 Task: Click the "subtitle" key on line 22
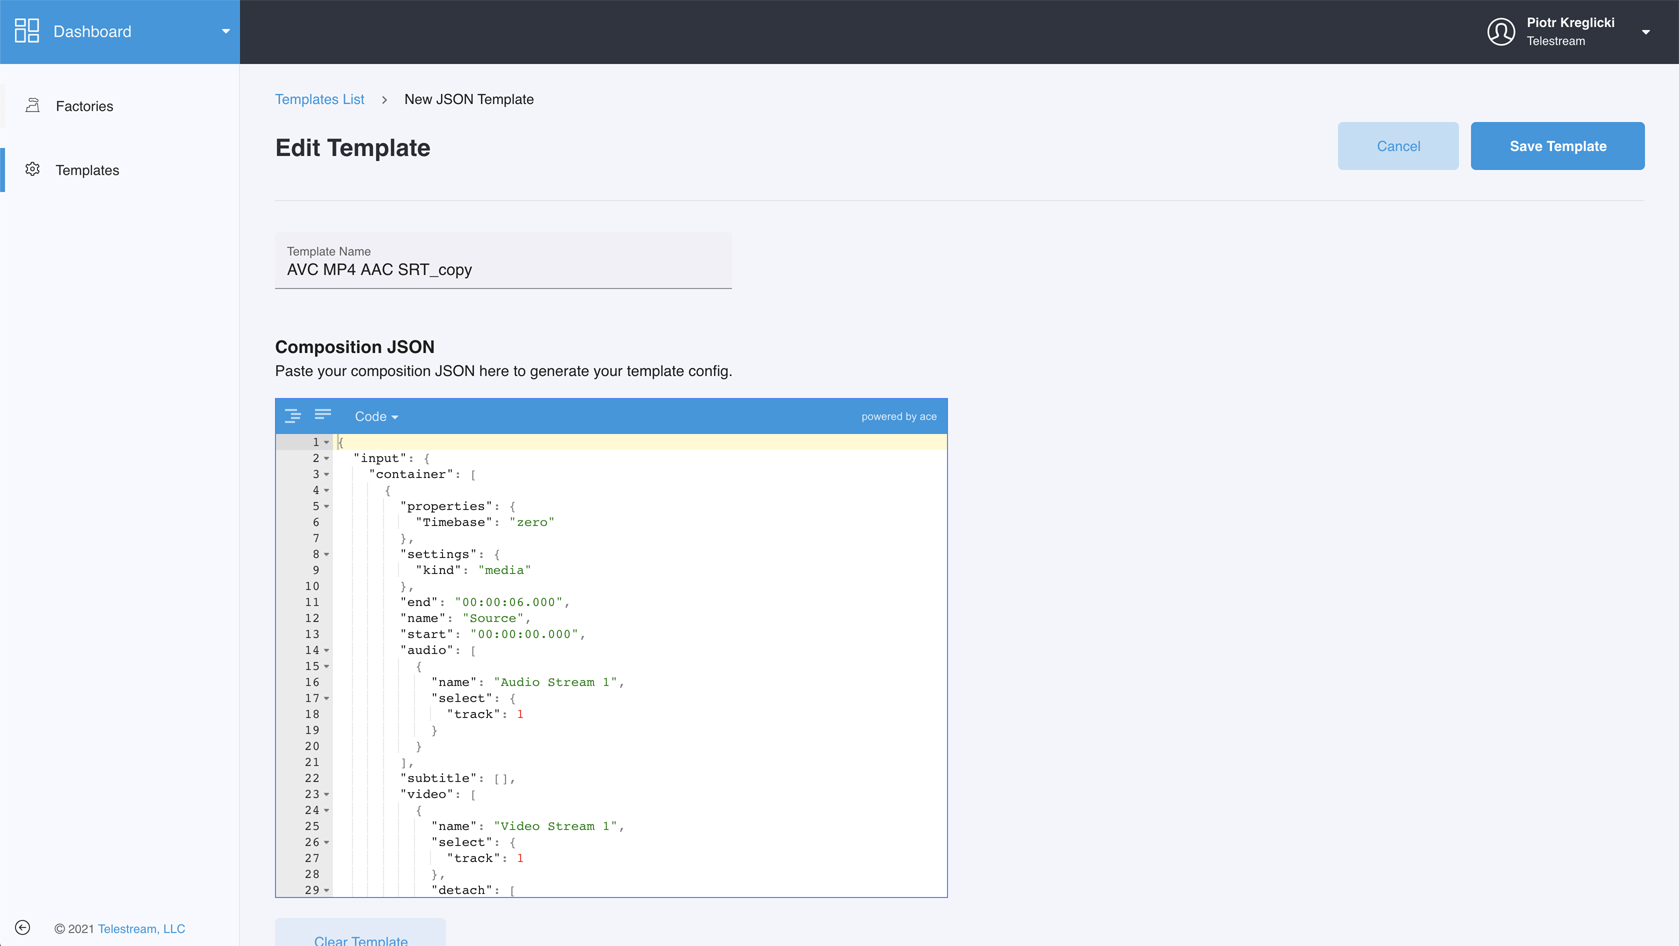click(x=439, y=778)
